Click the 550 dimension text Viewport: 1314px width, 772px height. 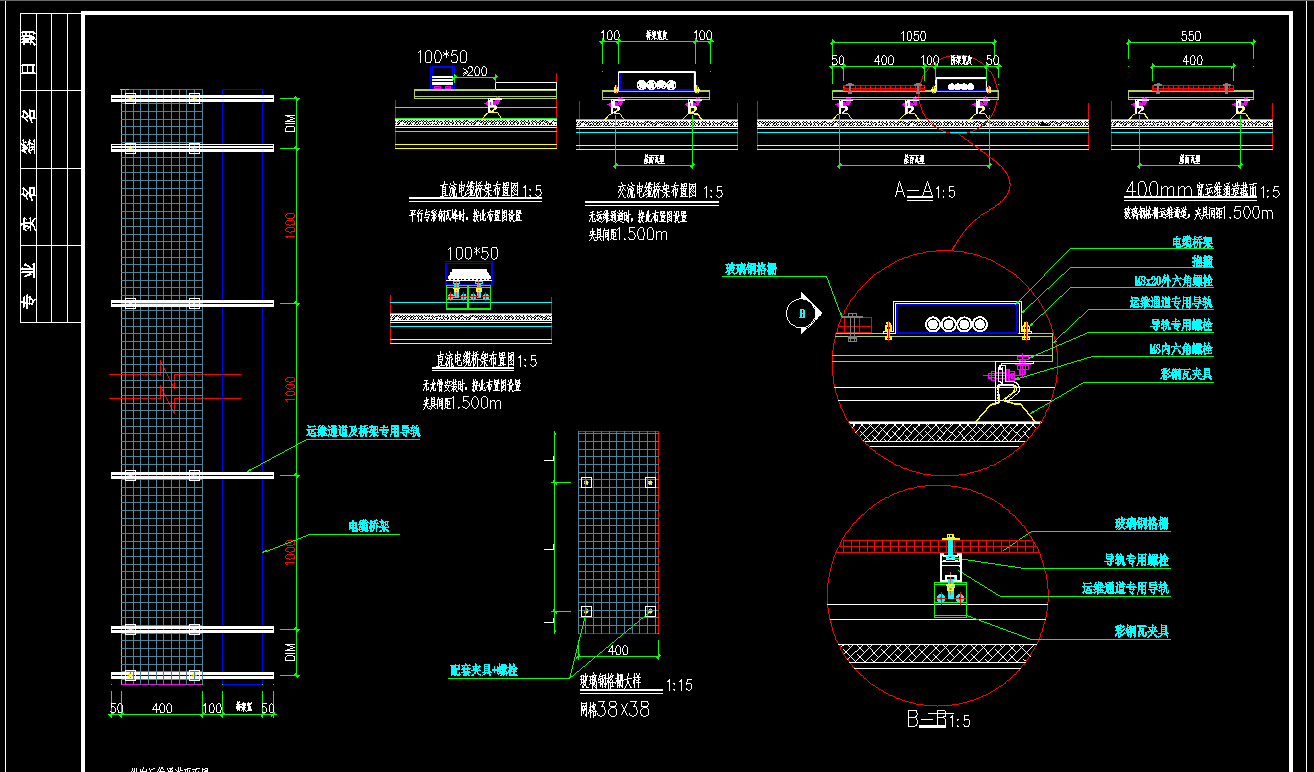pyautogui.click(x=1190, y=35)
